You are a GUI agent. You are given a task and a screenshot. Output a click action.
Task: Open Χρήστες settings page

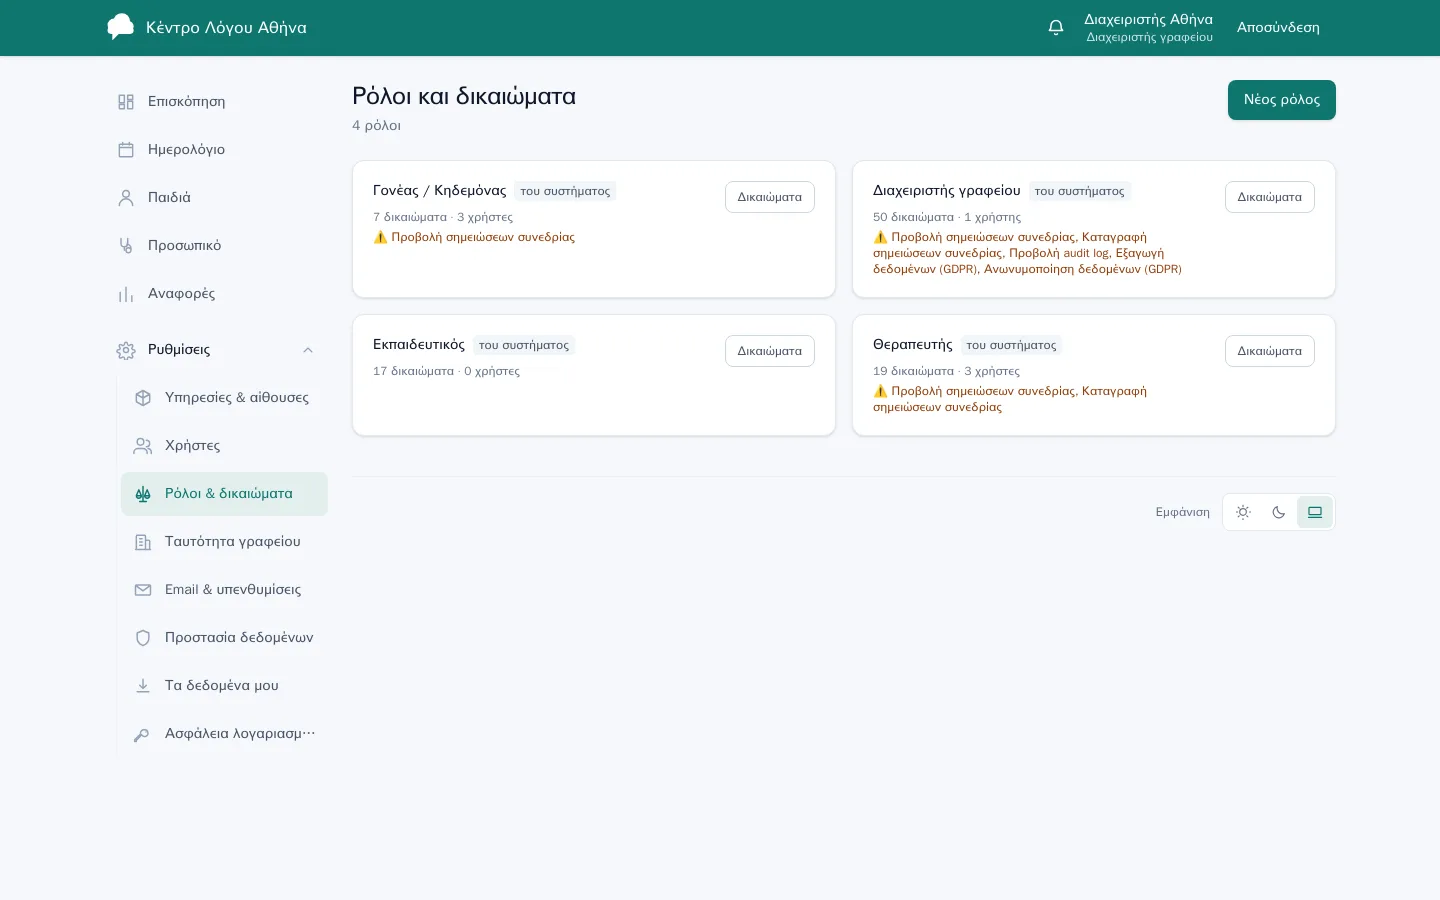click(x=224, y=446)
